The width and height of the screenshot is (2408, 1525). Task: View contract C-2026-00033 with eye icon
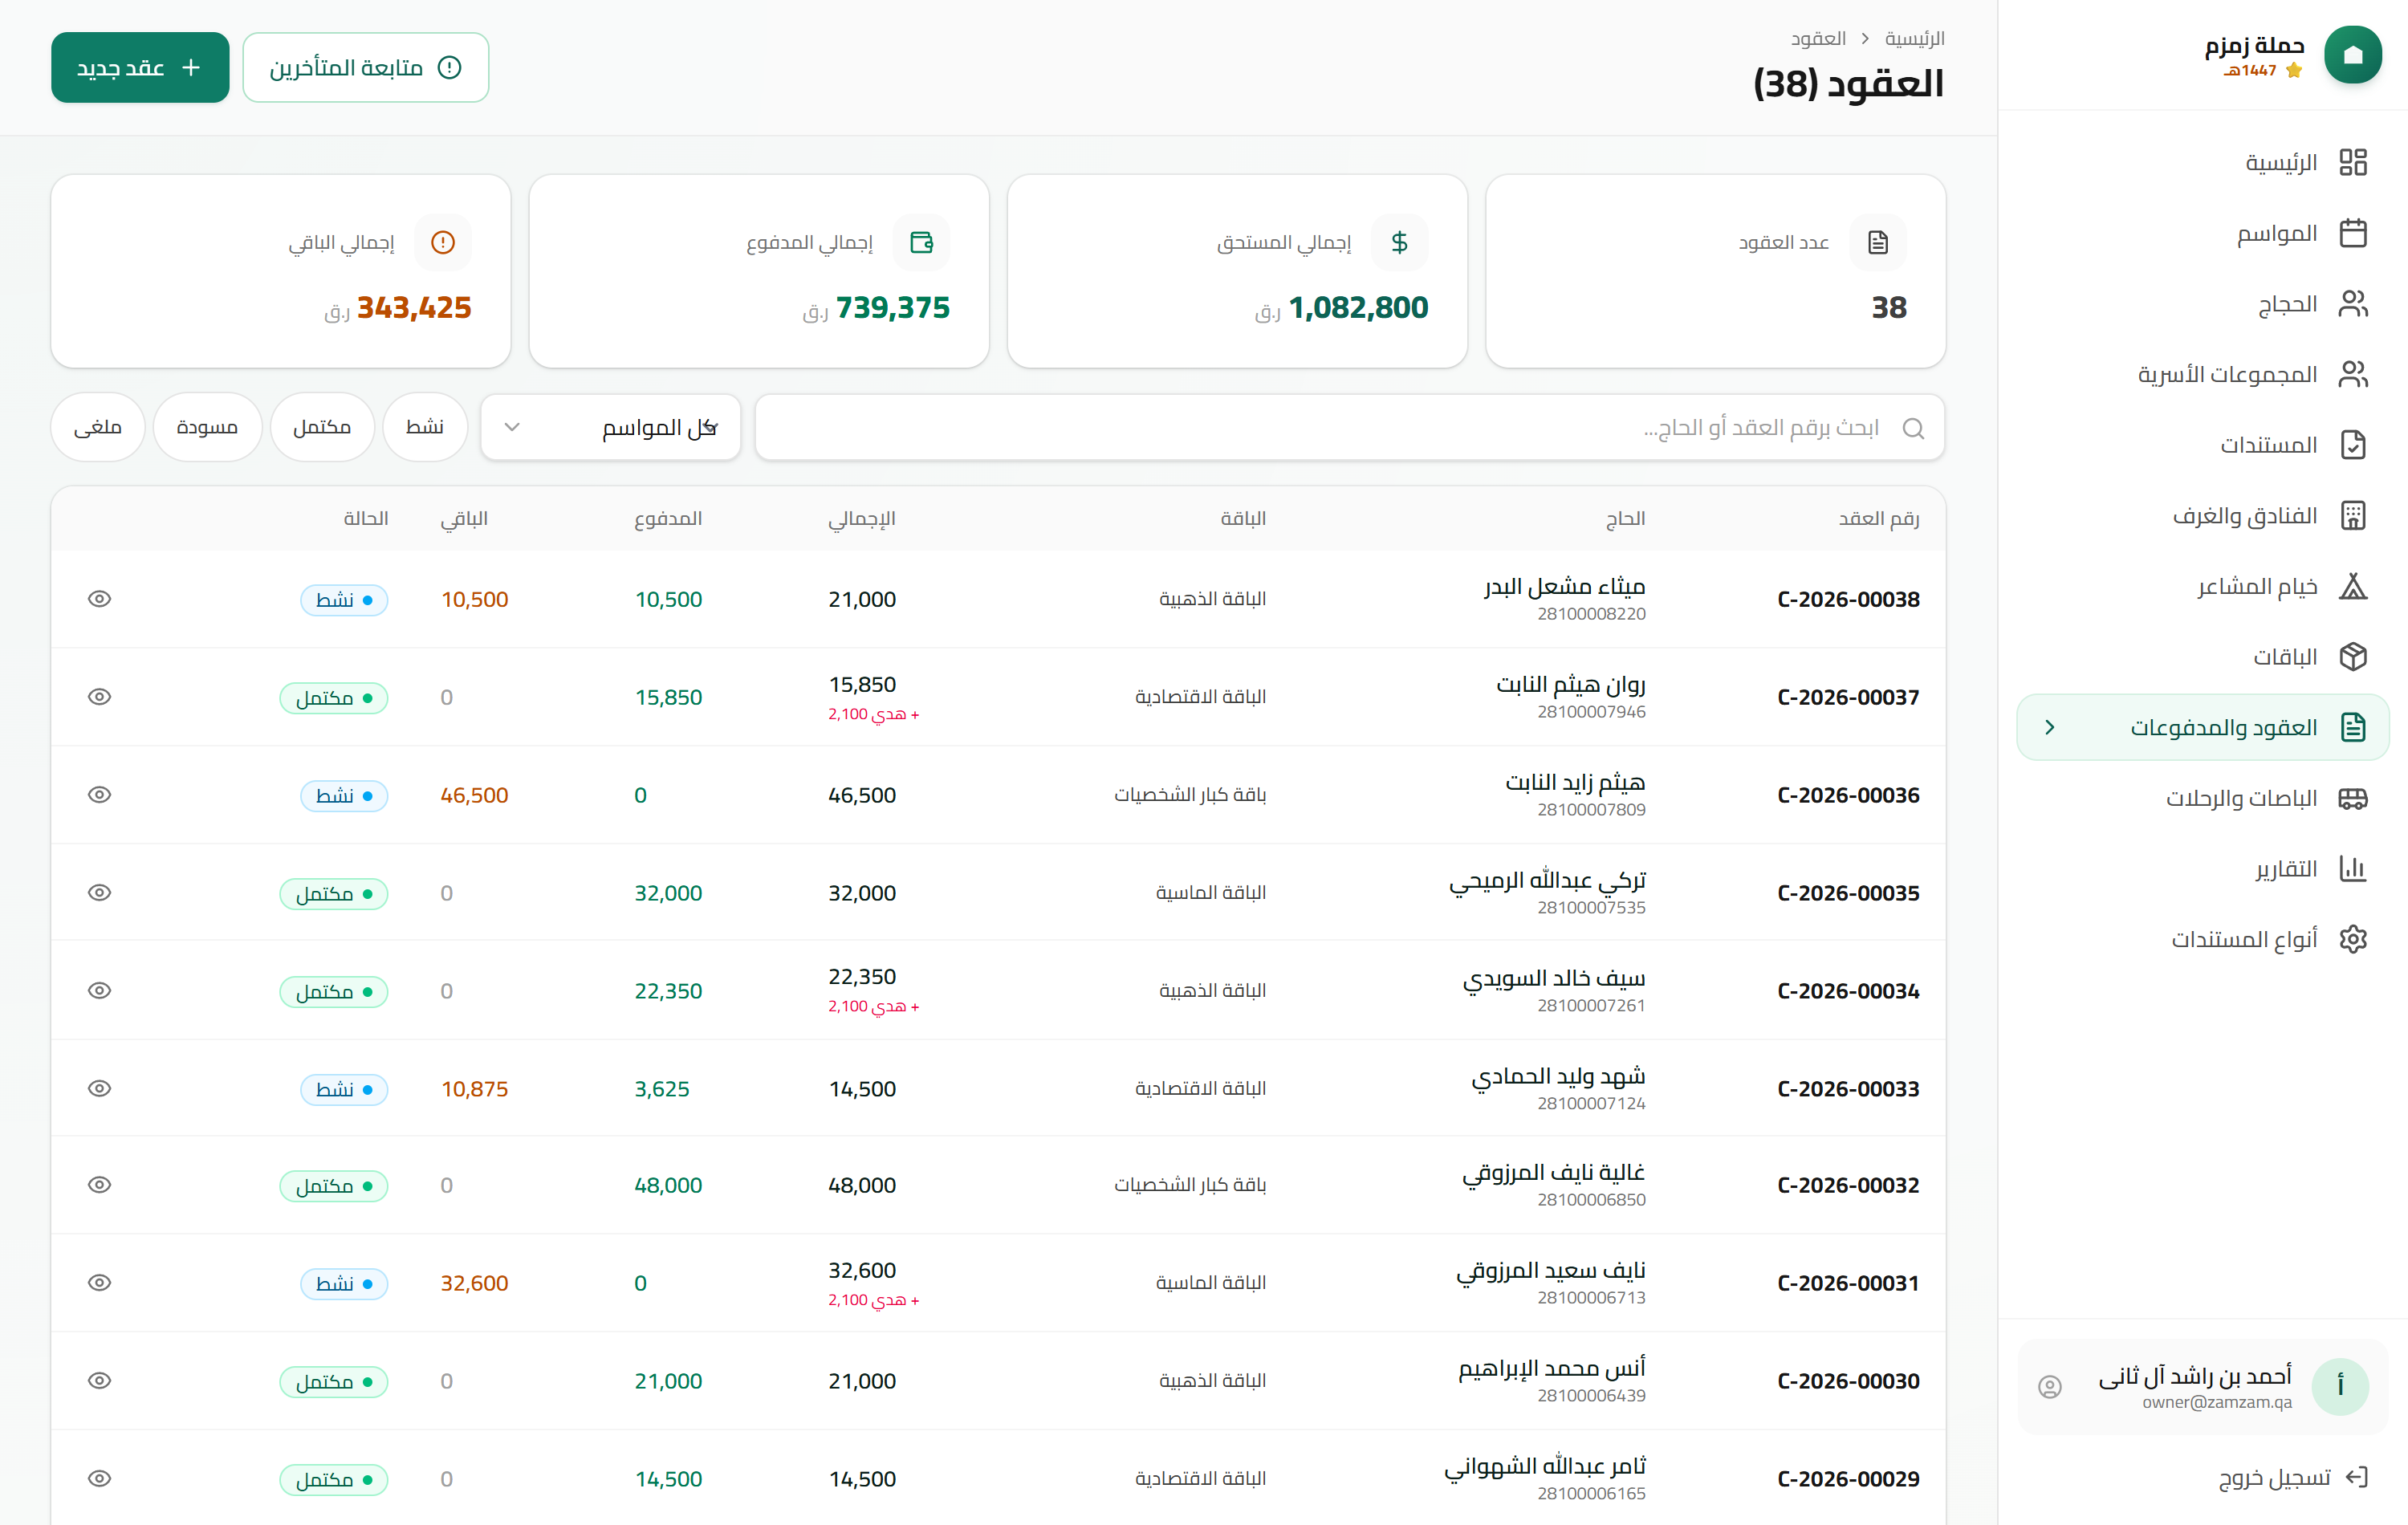[99, 1089]
